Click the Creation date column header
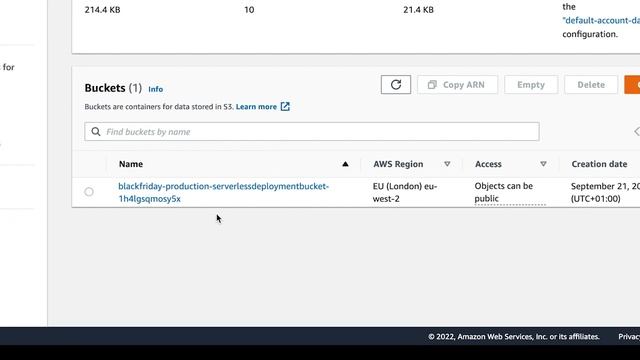This screenshot has width=640, height=360. point(599,164)
